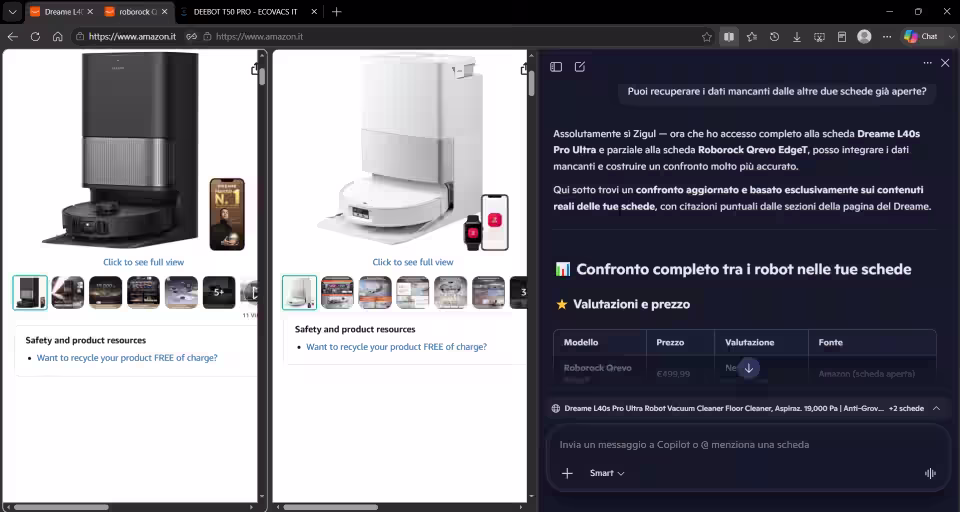
Task: Open recycle product link in Dreame pane
Action: tap(127, 358)
